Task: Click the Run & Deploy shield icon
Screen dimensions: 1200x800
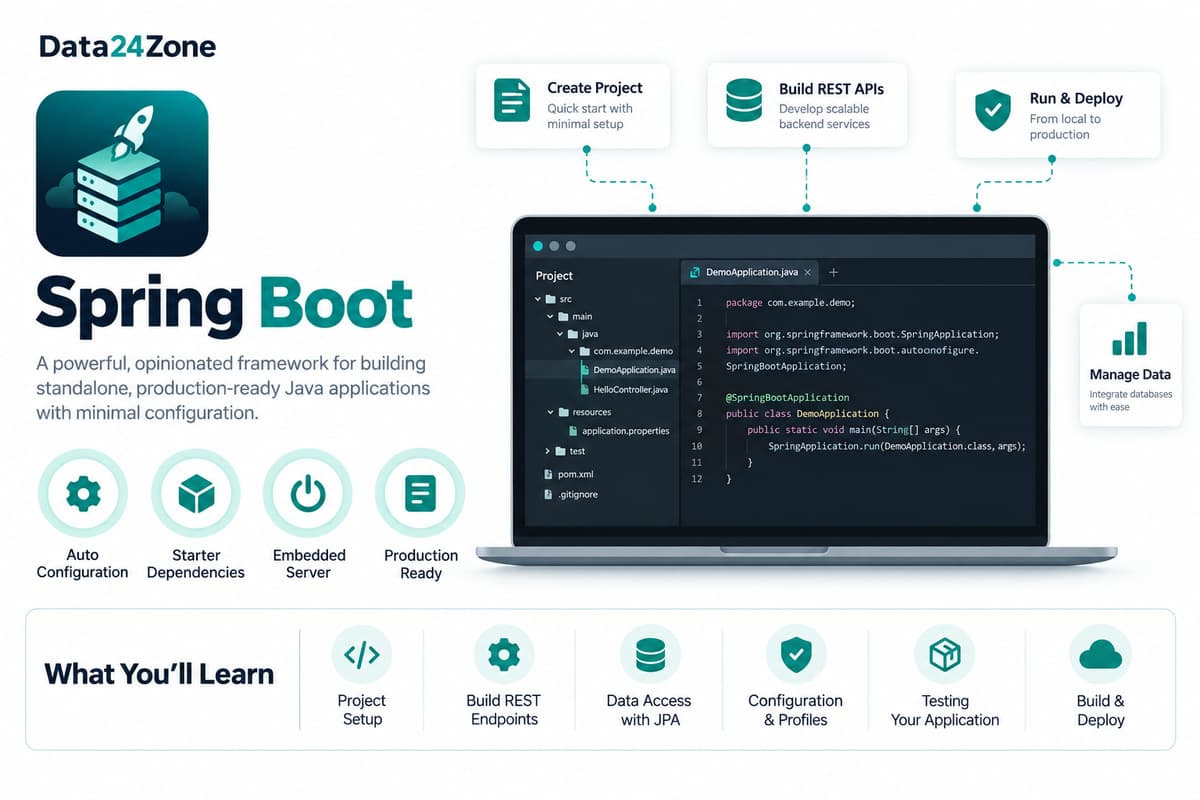Action: pyautogui.click(x=993, y=110)
